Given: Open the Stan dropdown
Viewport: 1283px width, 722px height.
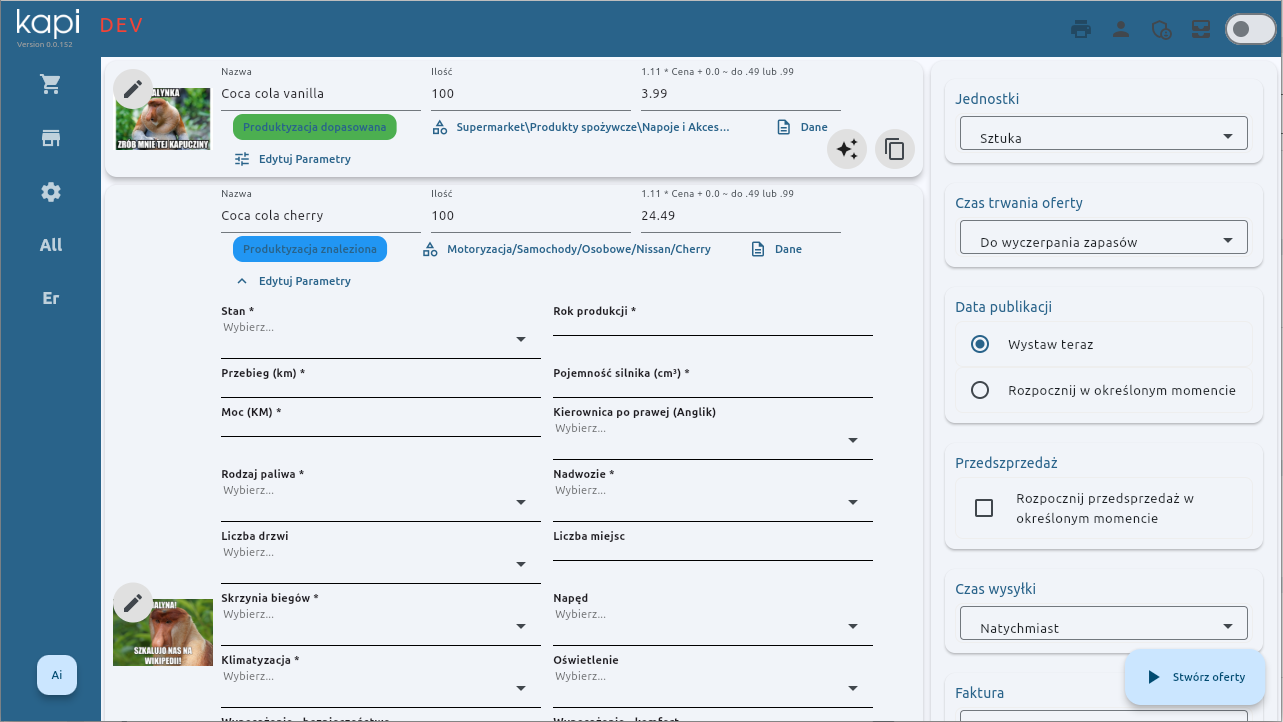Looking at the screenshot, I should (x=380, y=337).
